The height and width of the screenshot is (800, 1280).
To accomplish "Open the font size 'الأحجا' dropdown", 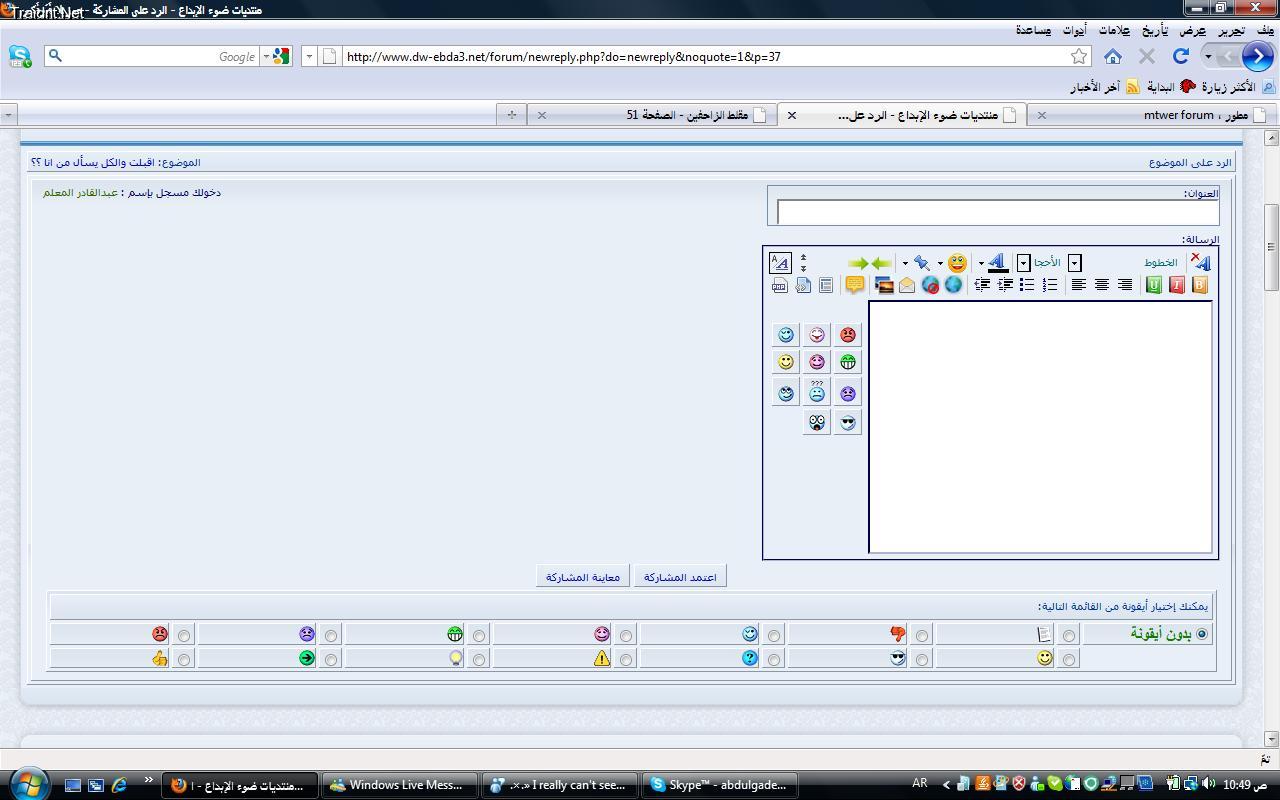I will coord(1023,263).
